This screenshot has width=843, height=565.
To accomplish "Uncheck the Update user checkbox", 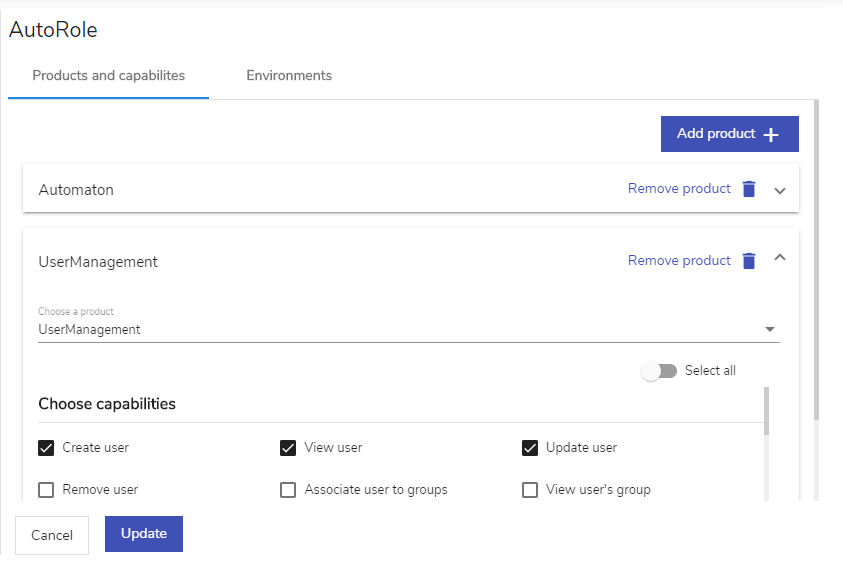I will tap(530, 448).
